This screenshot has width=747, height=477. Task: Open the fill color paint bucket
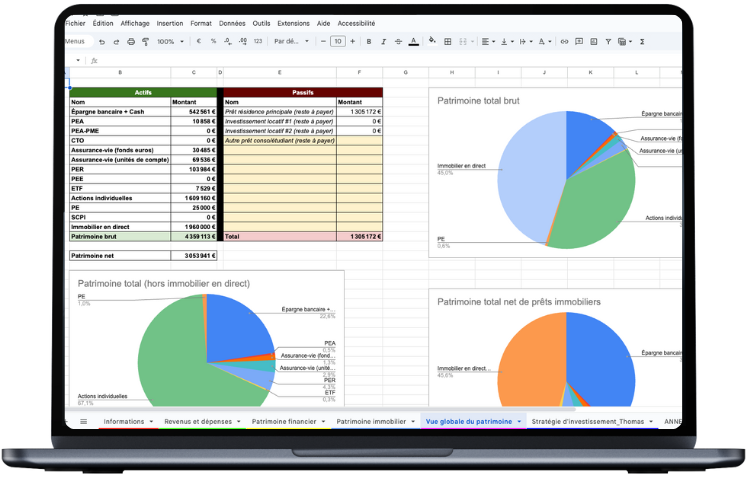pyautogui.click(x=432, y=41)
